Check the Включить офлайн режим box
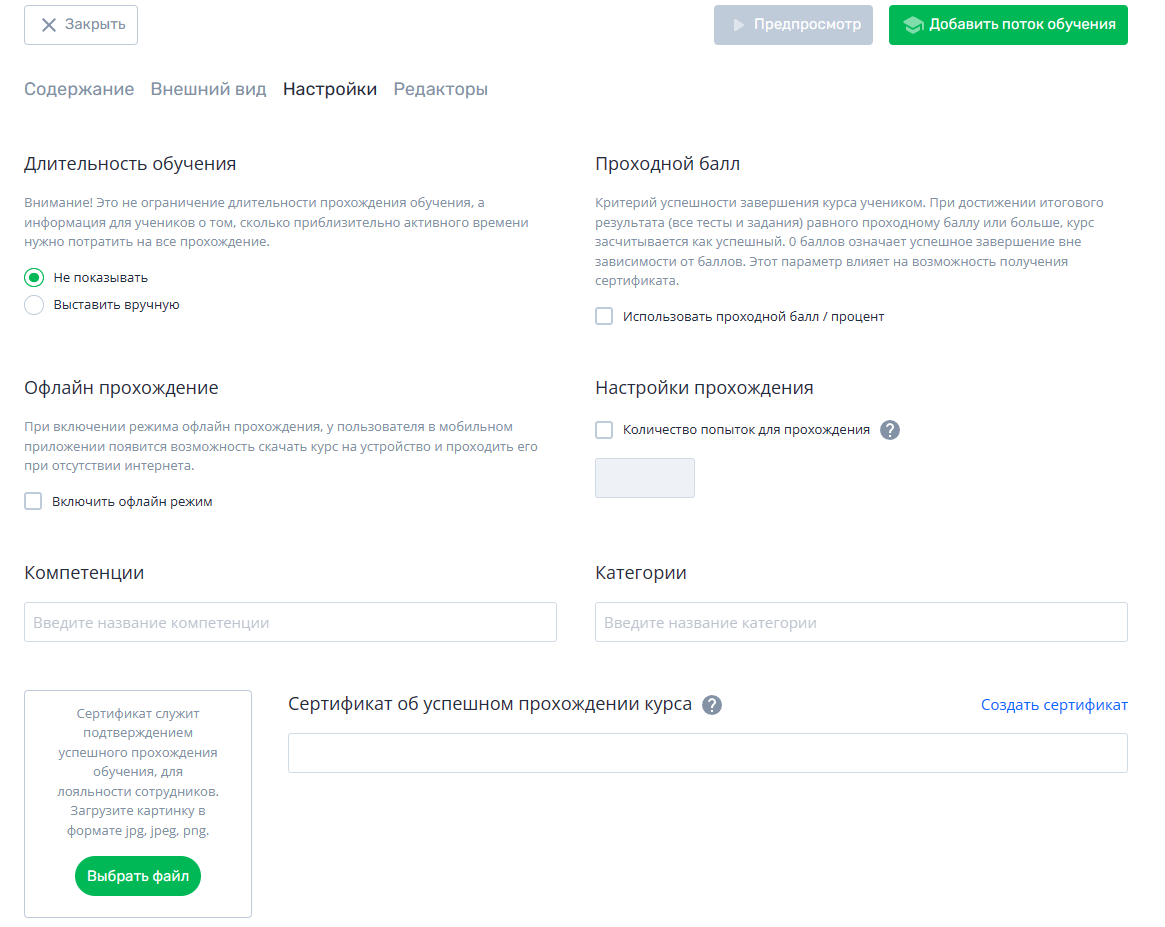Viewport: 1165px width, 927px height. coord(33,501)
